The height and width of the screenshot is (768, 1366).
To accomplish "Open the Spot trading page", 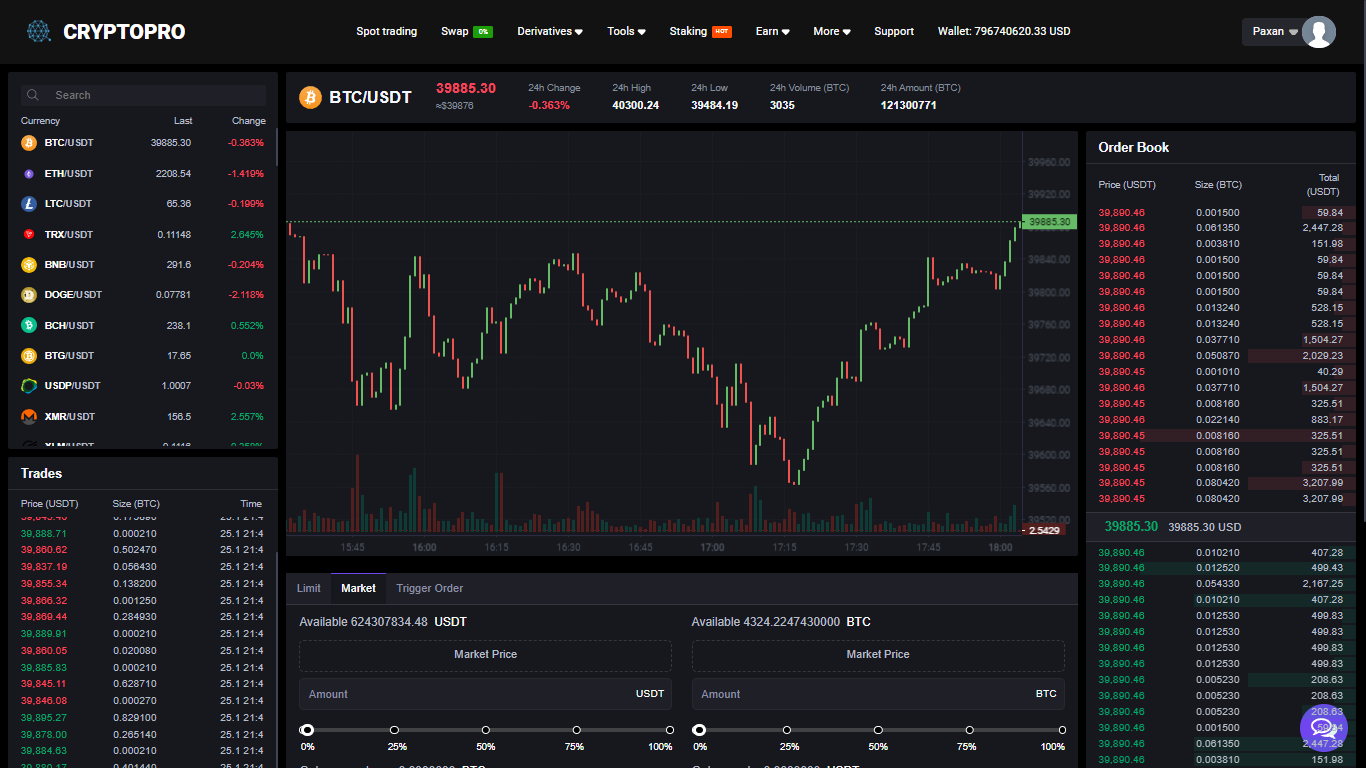I will (386, 31).
